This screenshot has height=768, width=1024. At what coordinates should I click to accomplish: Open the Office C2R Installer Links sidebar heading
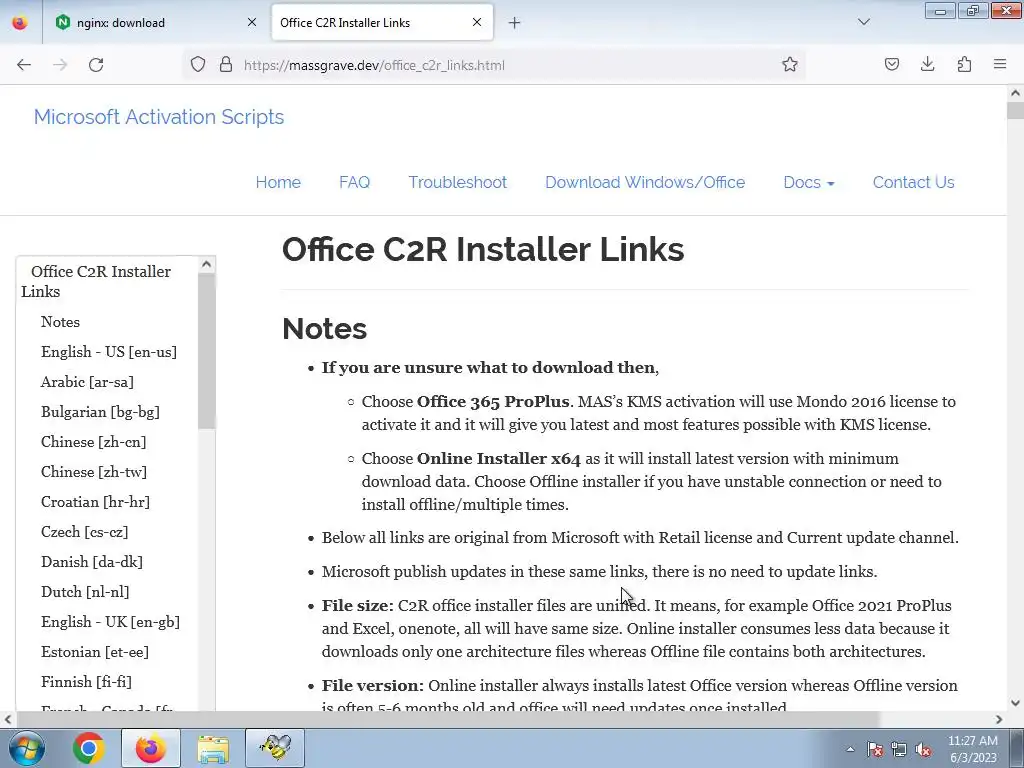(x=96, y=281)
